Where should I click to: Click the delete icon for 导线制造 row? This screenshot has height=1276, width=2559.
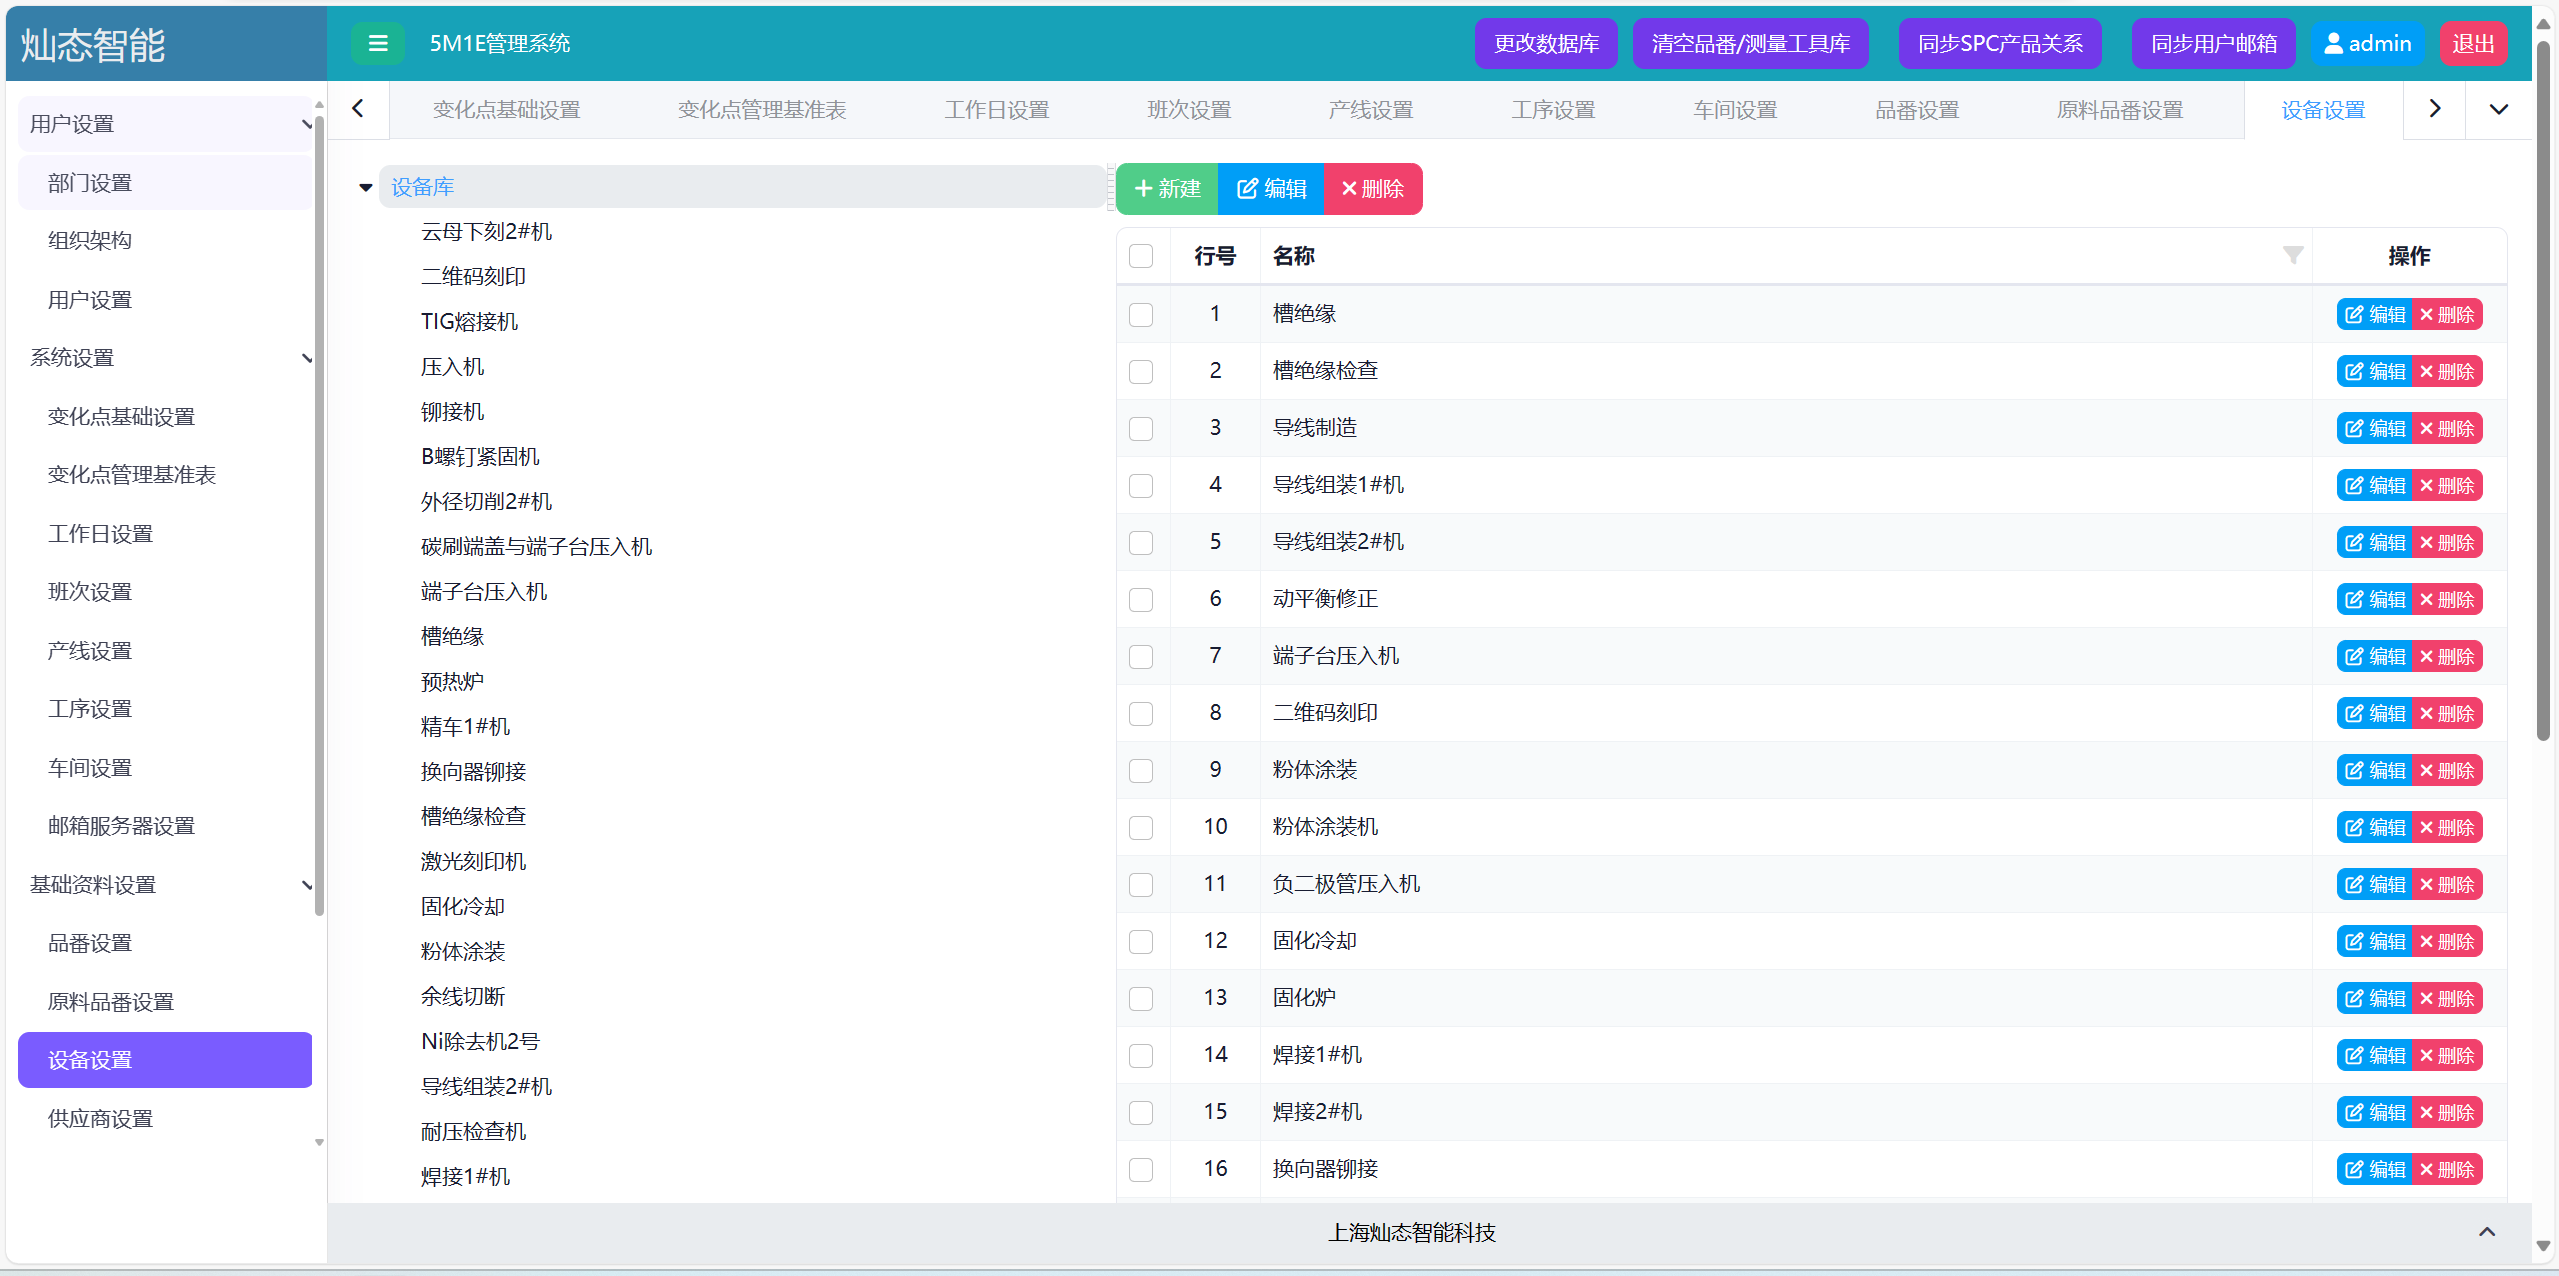2425,428
